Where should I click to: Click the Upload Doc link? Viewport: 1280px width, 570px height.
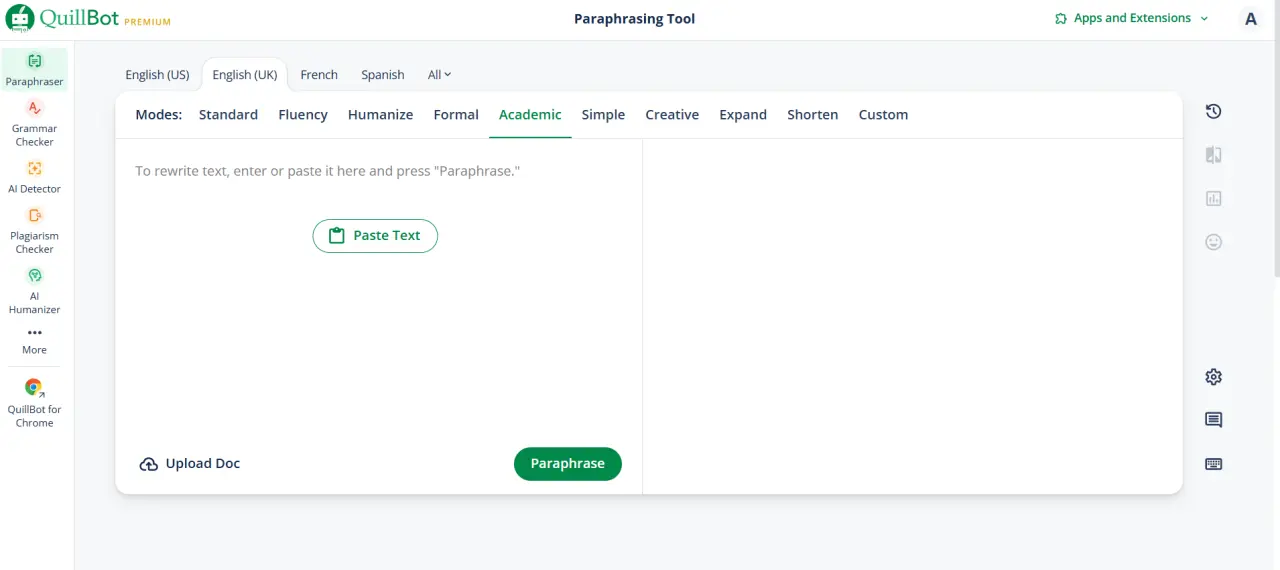190,464
